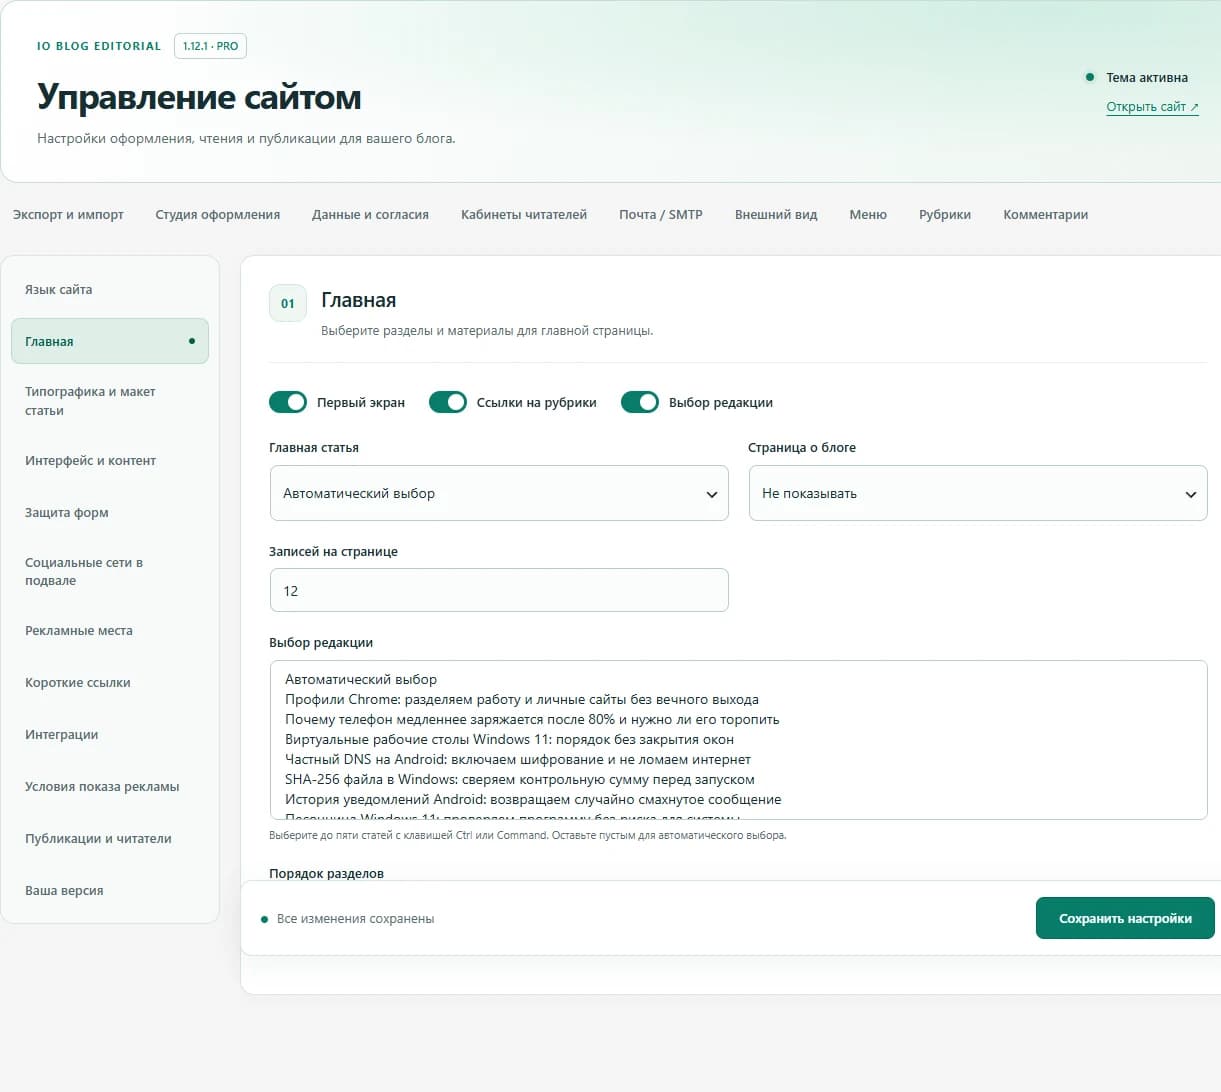1221x1092 pixels.
Task: Choose the Виртуальные рабочие столы Windows 11 article
Action: coord(738,739)
